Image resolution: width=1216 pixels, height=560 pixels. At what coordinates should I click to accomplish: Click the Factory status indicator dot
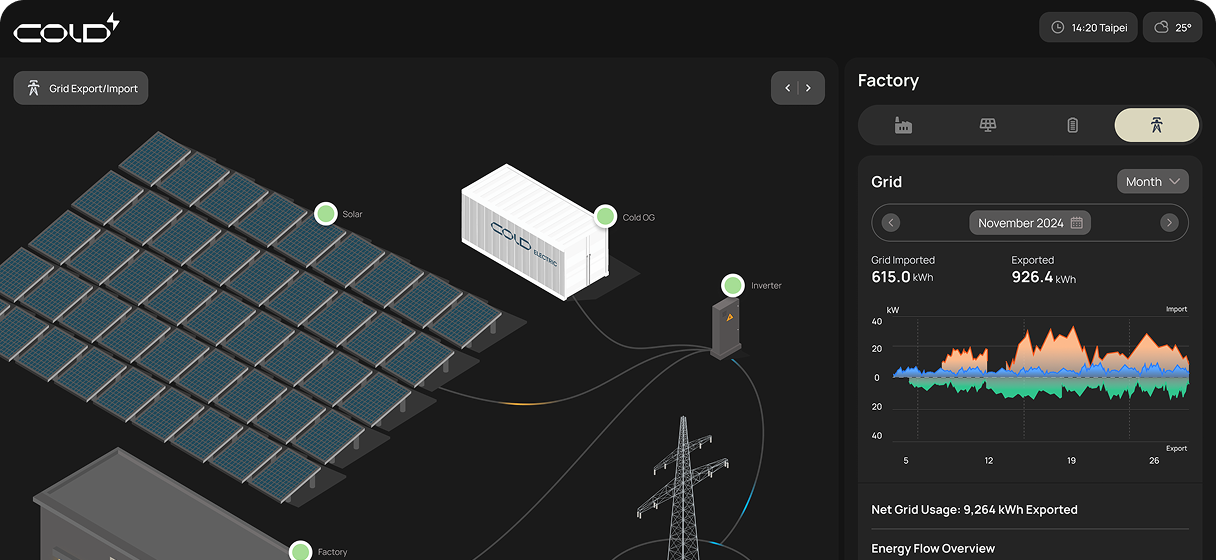pyautogui.click(x=301, y=551)
